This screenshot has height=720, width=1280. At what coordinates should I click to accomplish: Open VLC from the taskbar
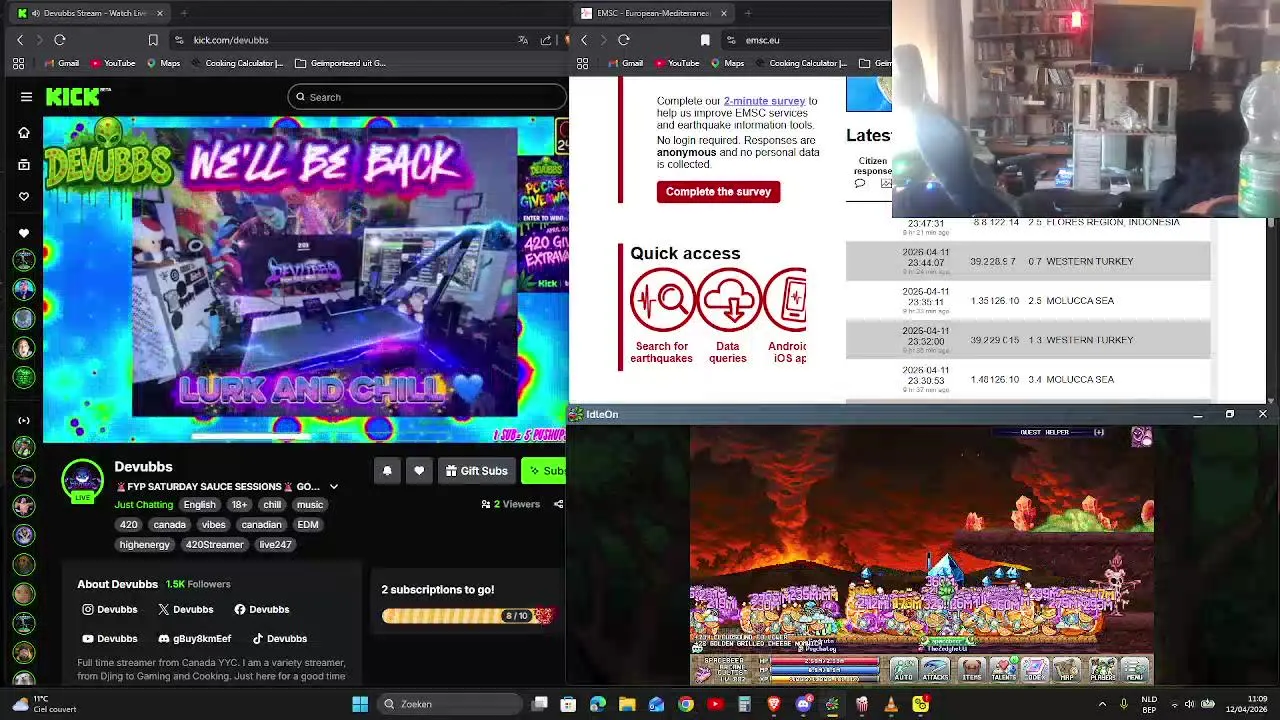click(x=891, y=704)
